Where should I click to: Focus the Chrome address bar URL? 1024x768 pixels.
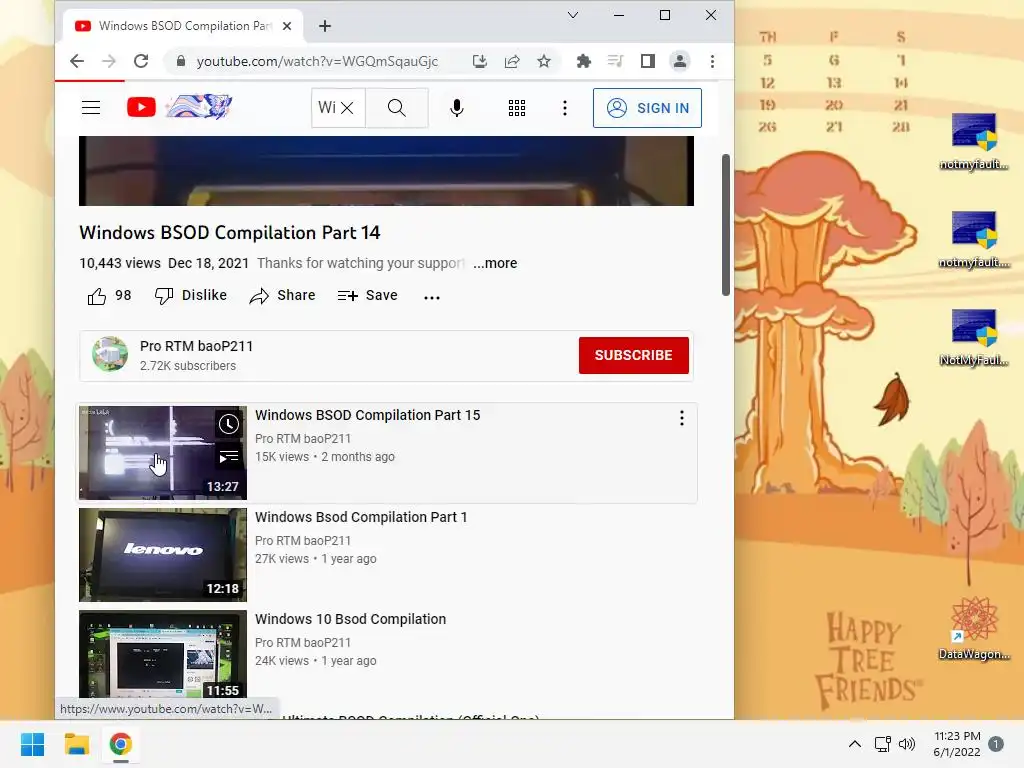pos(317,61)
